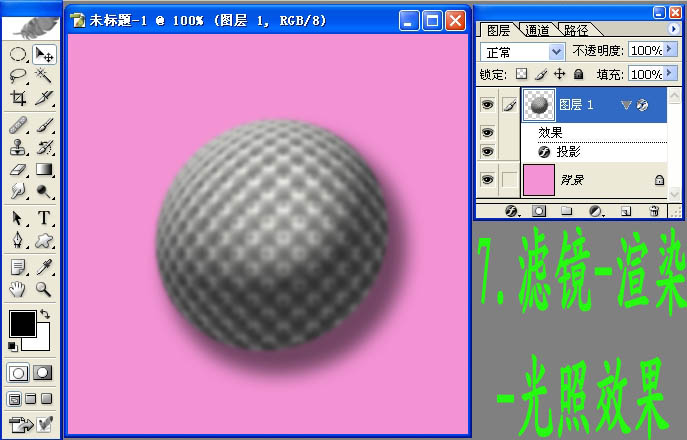Select the Hand tool
Image resolution: width=687 pixels, height=440 pixels.
[18, 289]
